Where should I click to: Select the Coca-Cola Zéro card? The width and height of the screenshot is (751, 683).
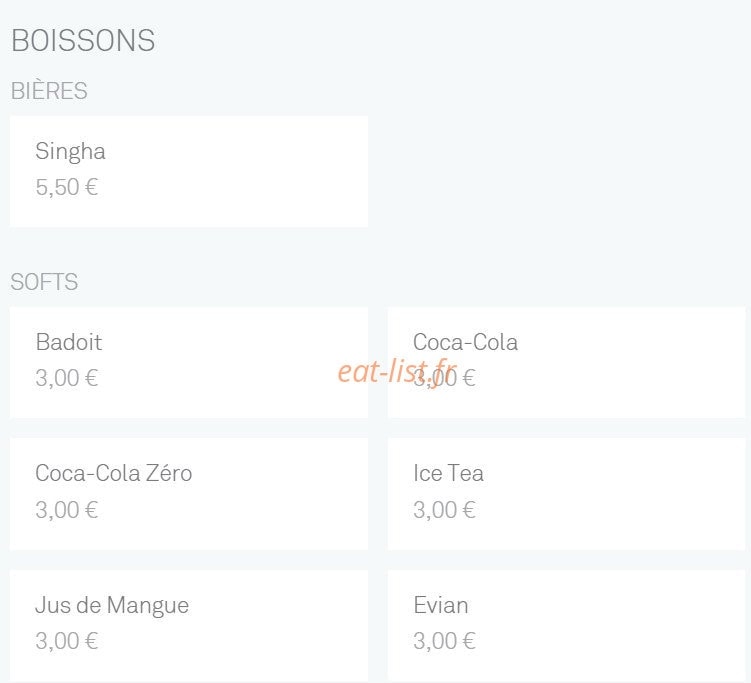tap(189, 494)
